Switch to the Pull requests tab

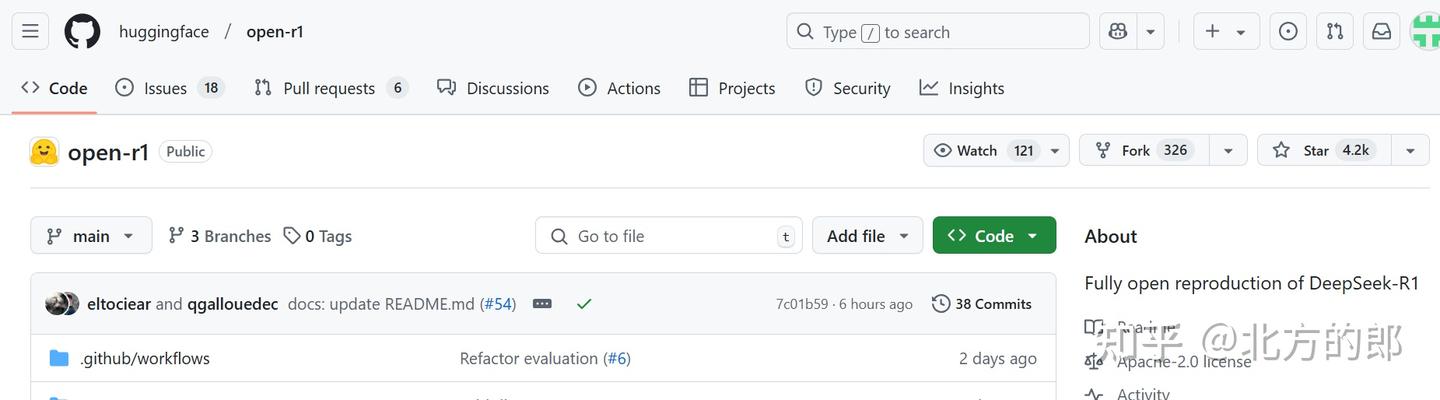(x=329, y=88)
